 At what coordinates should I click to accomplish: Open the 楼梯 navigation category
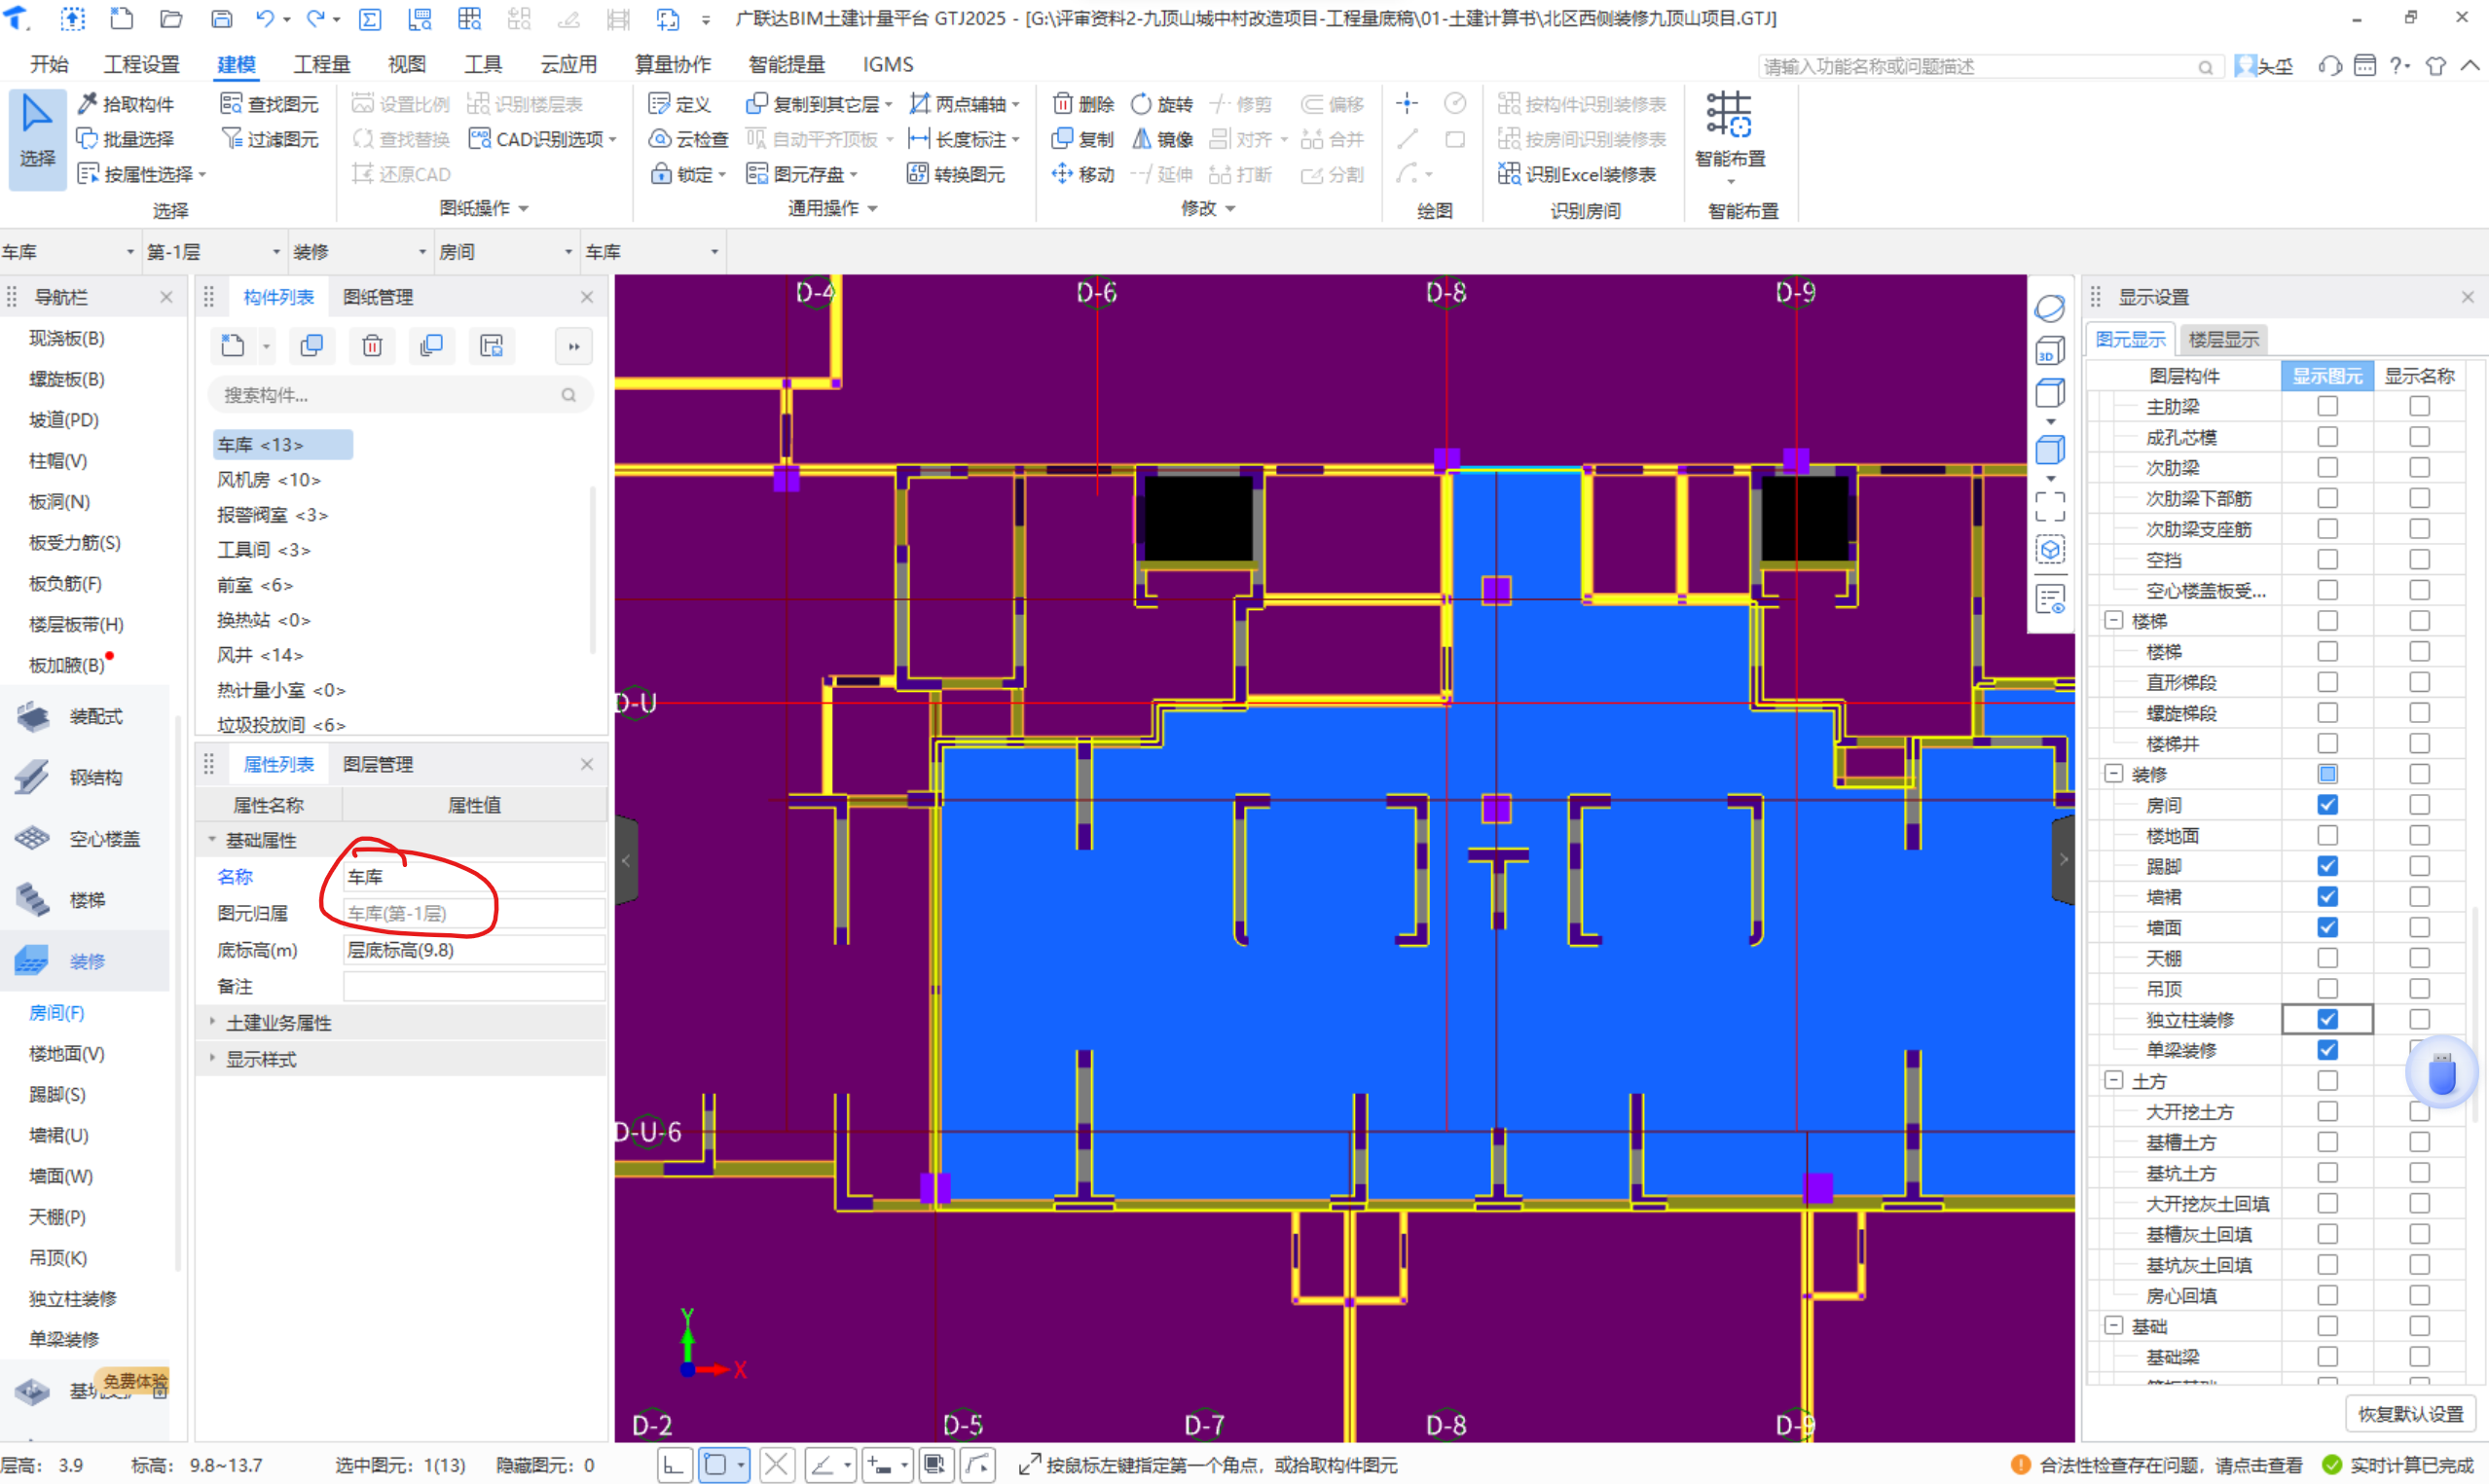point(87,900)
